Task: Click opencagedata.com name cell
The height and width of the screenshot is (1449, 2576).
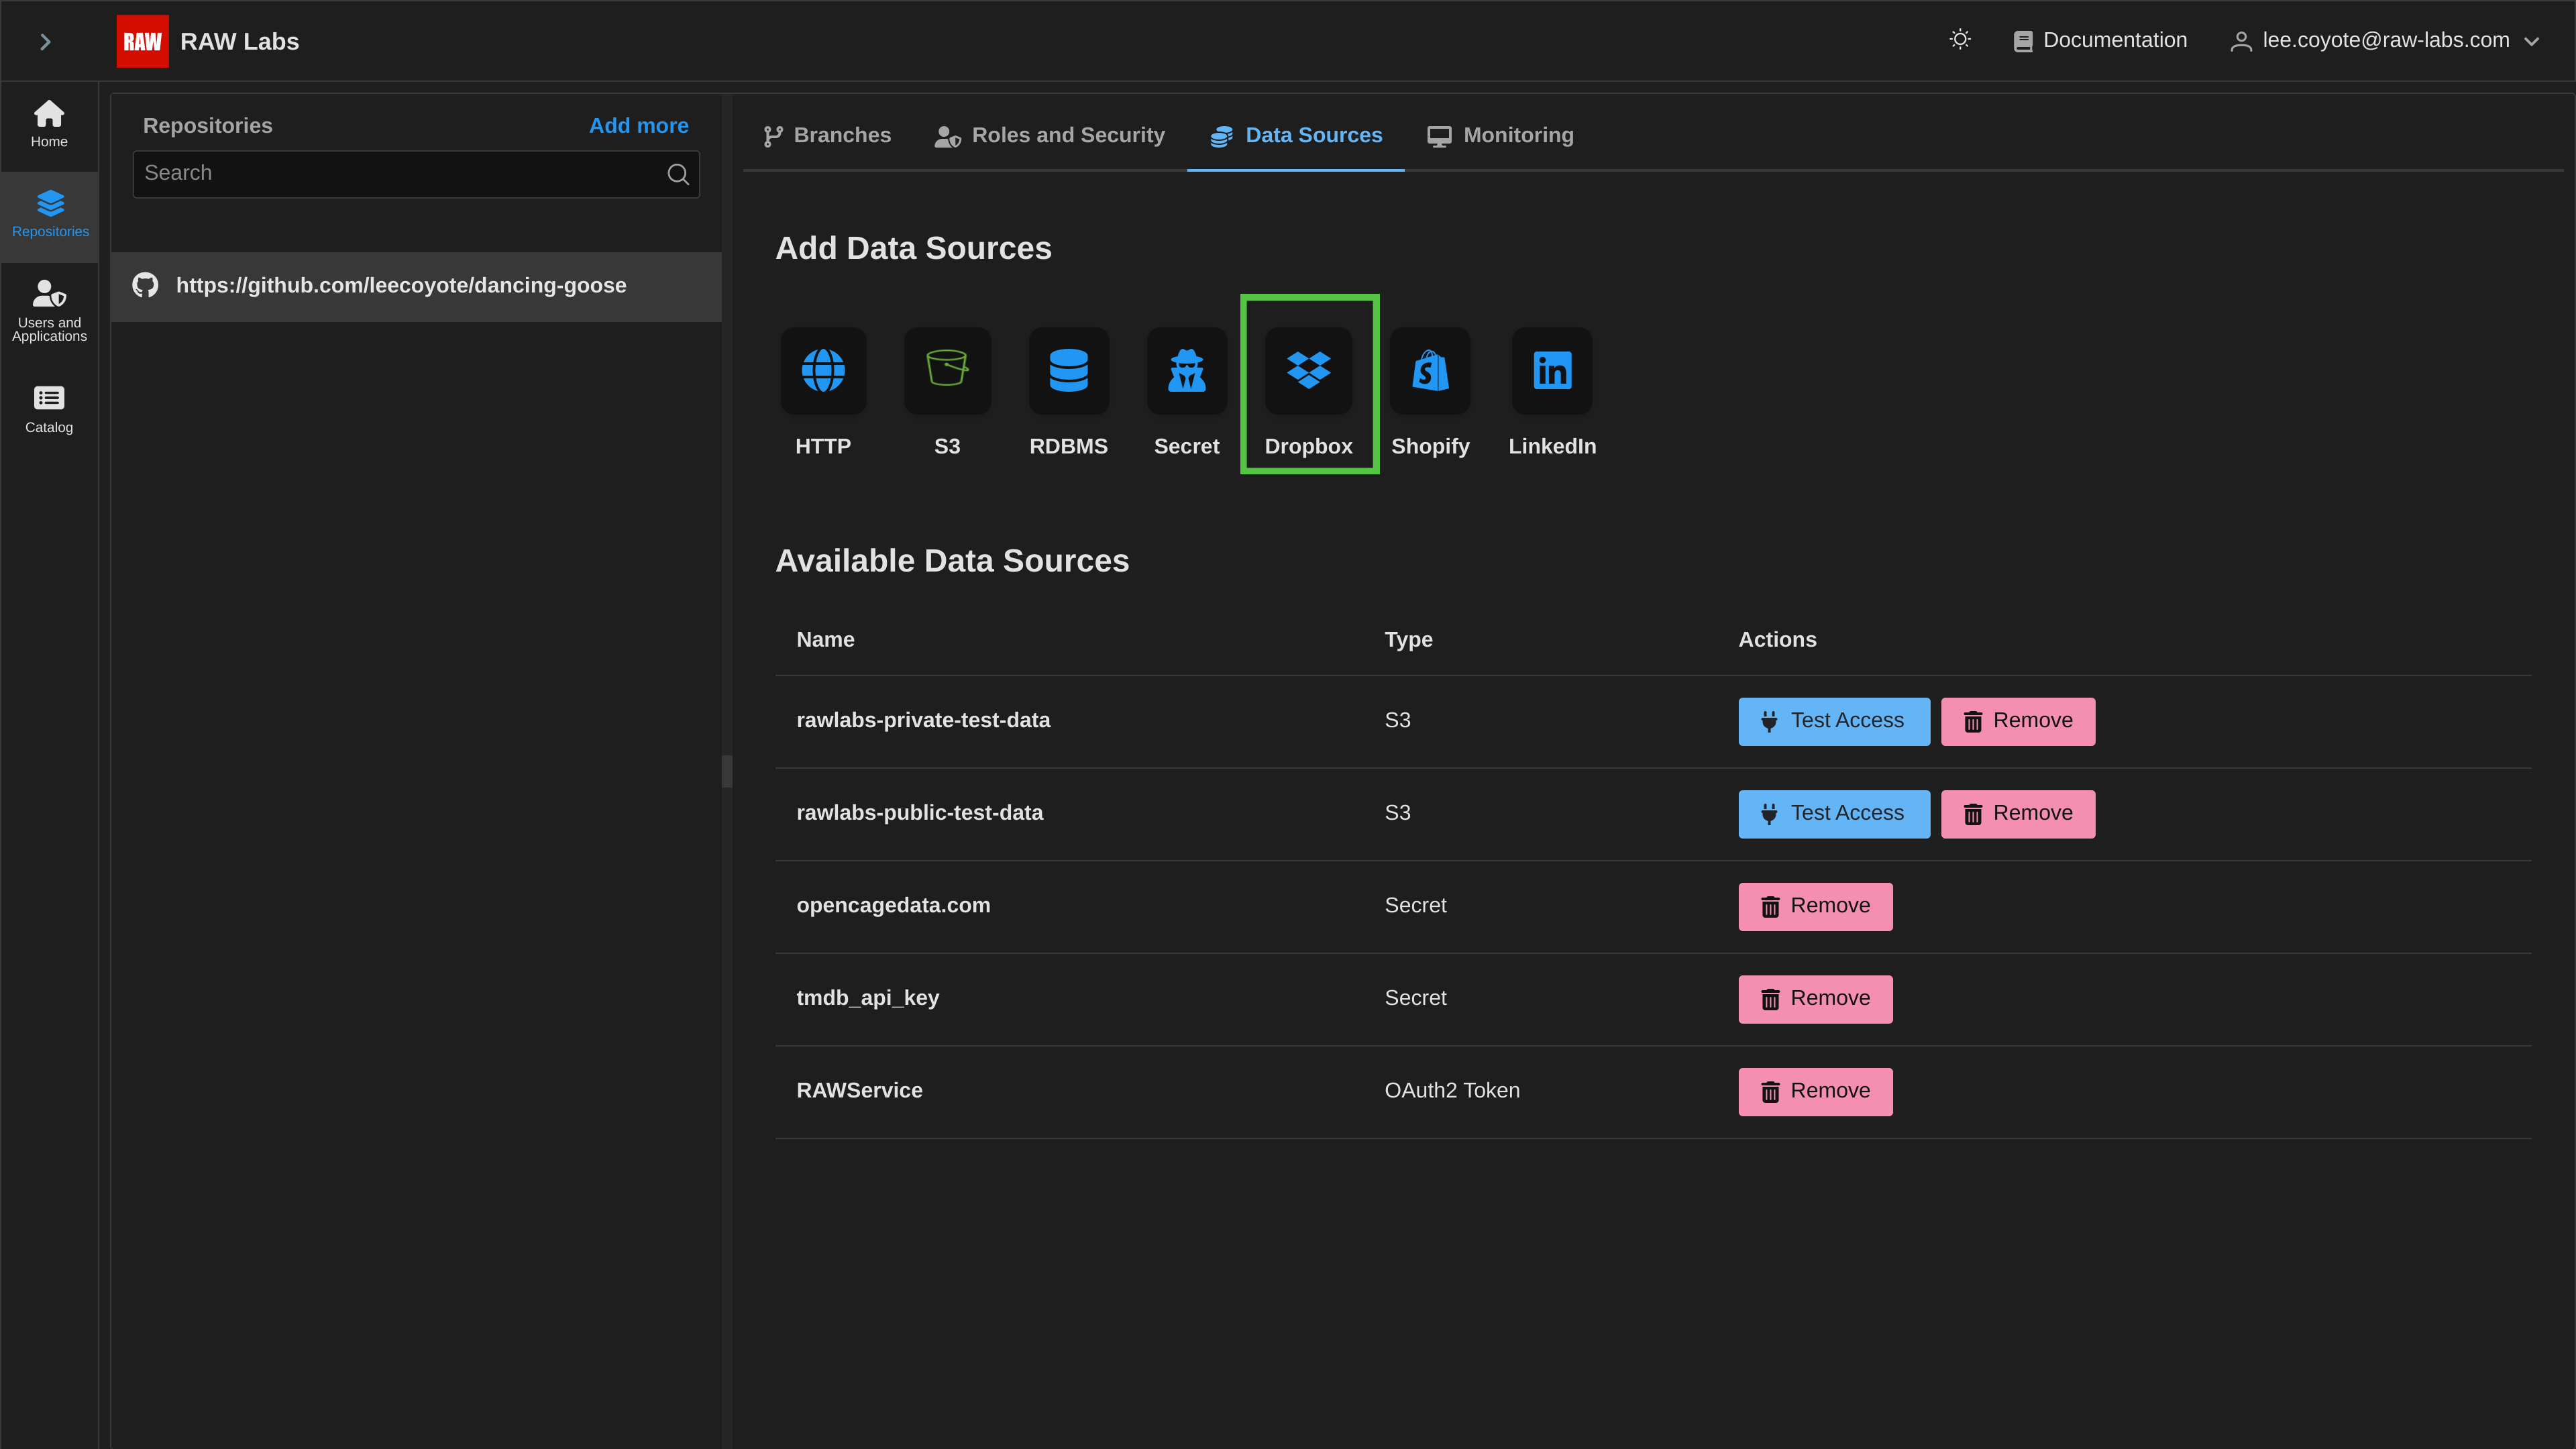Action: pyautogui.click(x=893, y=905)
